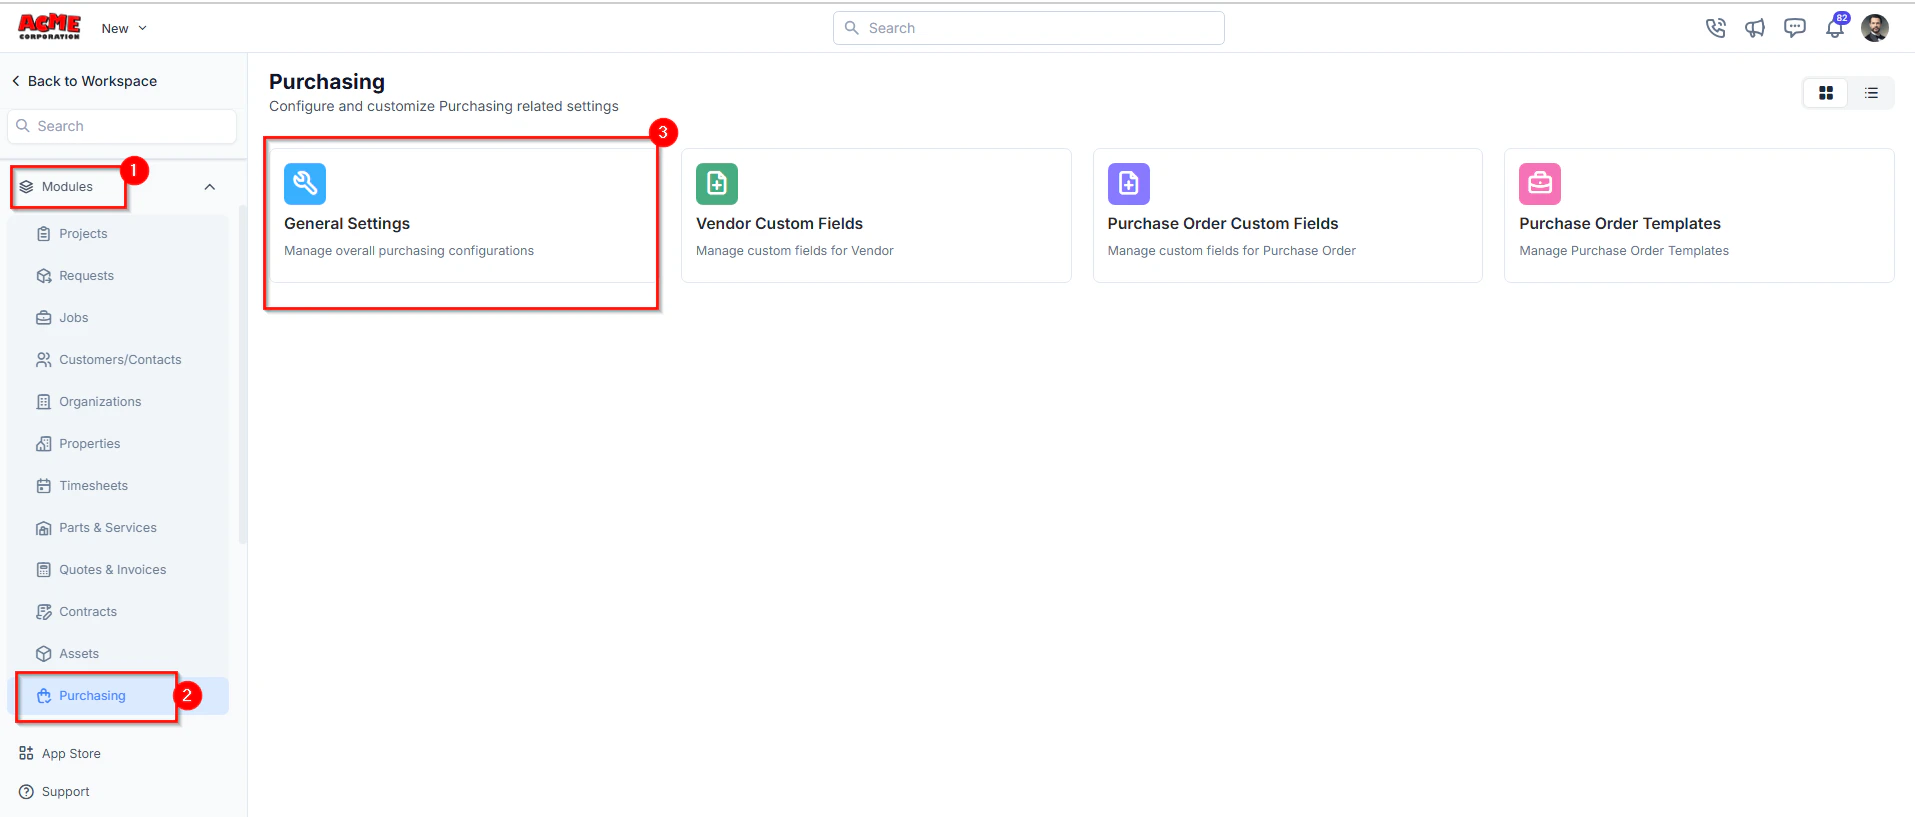Click the ACME Corporation logo

point(49,27)
